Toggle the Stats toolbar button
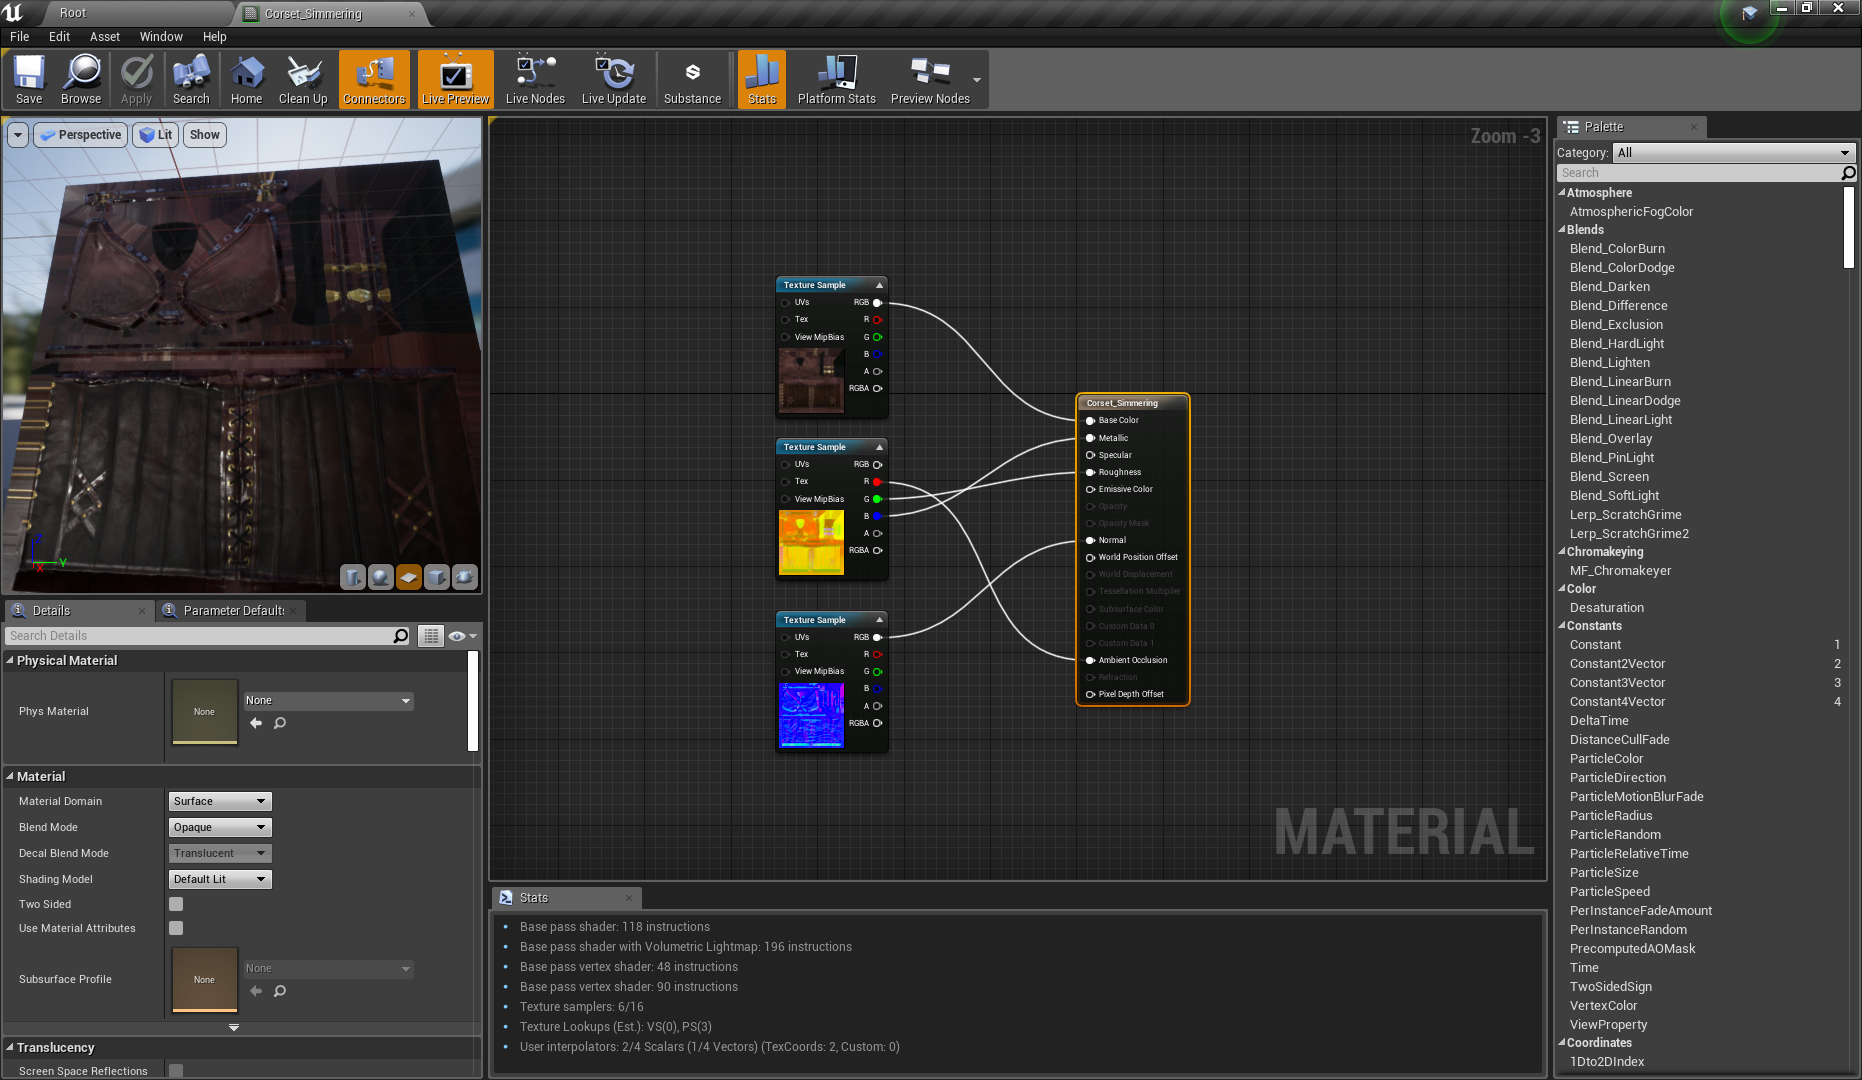The height and width of the screenshot is (1080, 1862). point(762,79)
